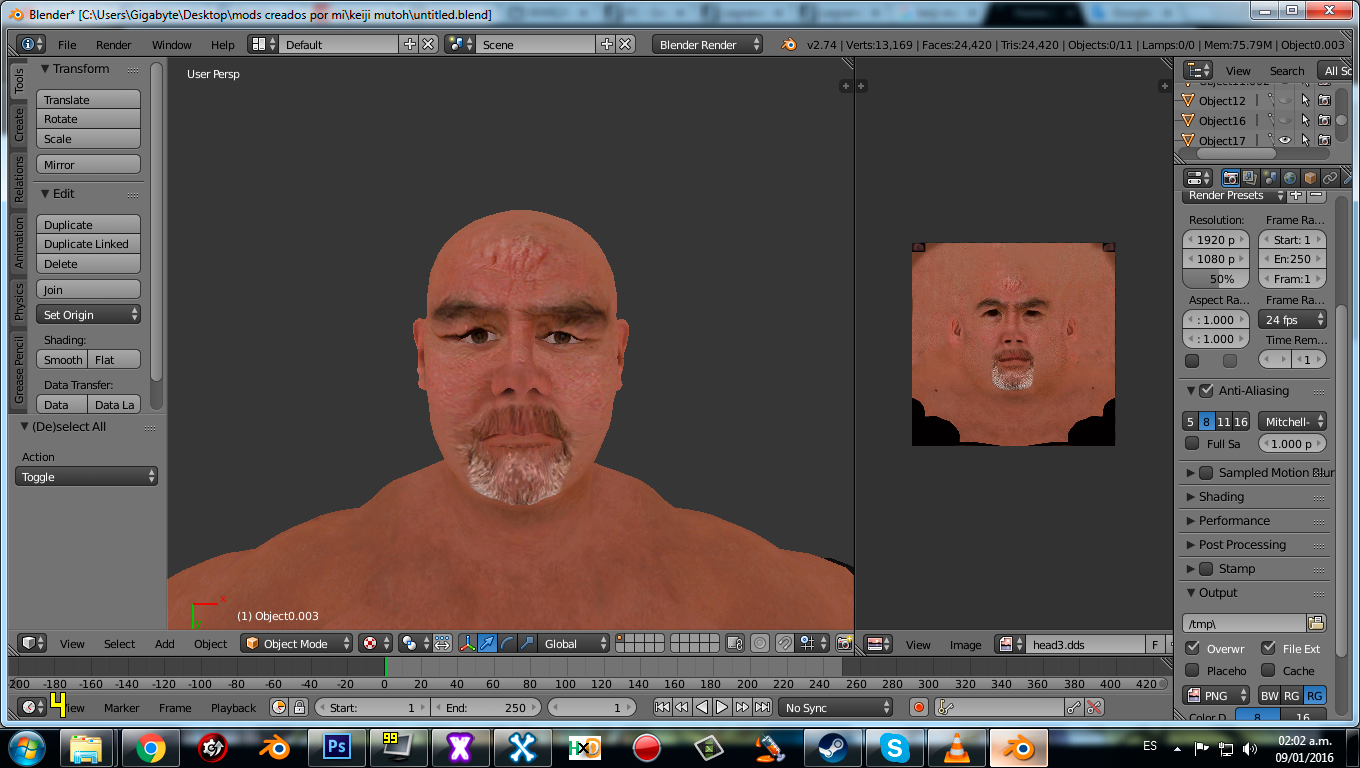Play the animation forward
The height and width of the screenshot is (768, 1360).
point(722,707)
